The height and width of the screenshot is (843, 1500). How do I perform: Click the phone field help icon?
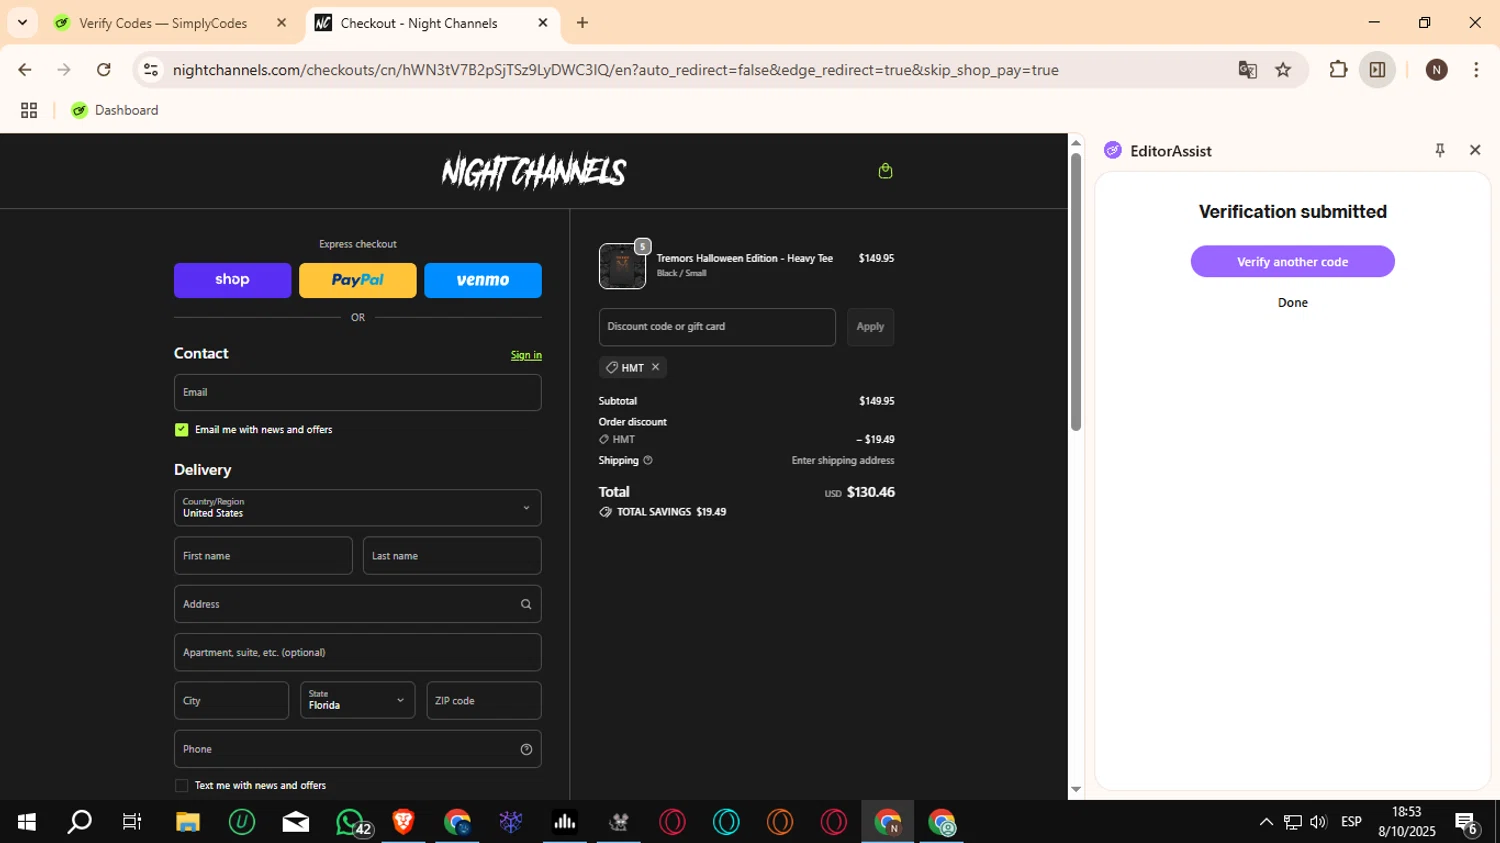[526, 749]
